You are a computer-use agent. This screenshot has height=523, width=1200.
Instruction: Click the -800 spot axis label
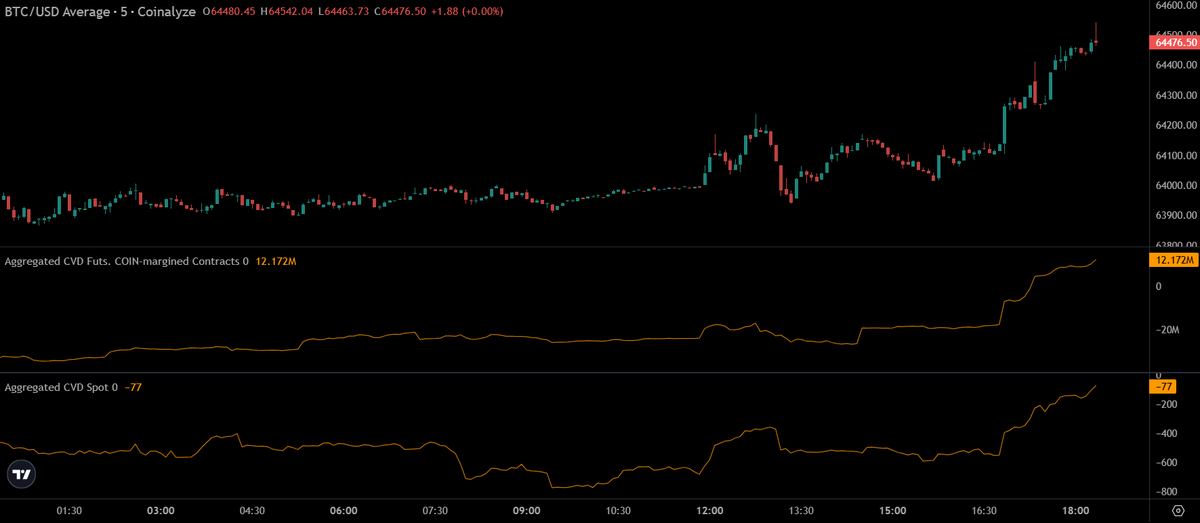[1167, 492]
